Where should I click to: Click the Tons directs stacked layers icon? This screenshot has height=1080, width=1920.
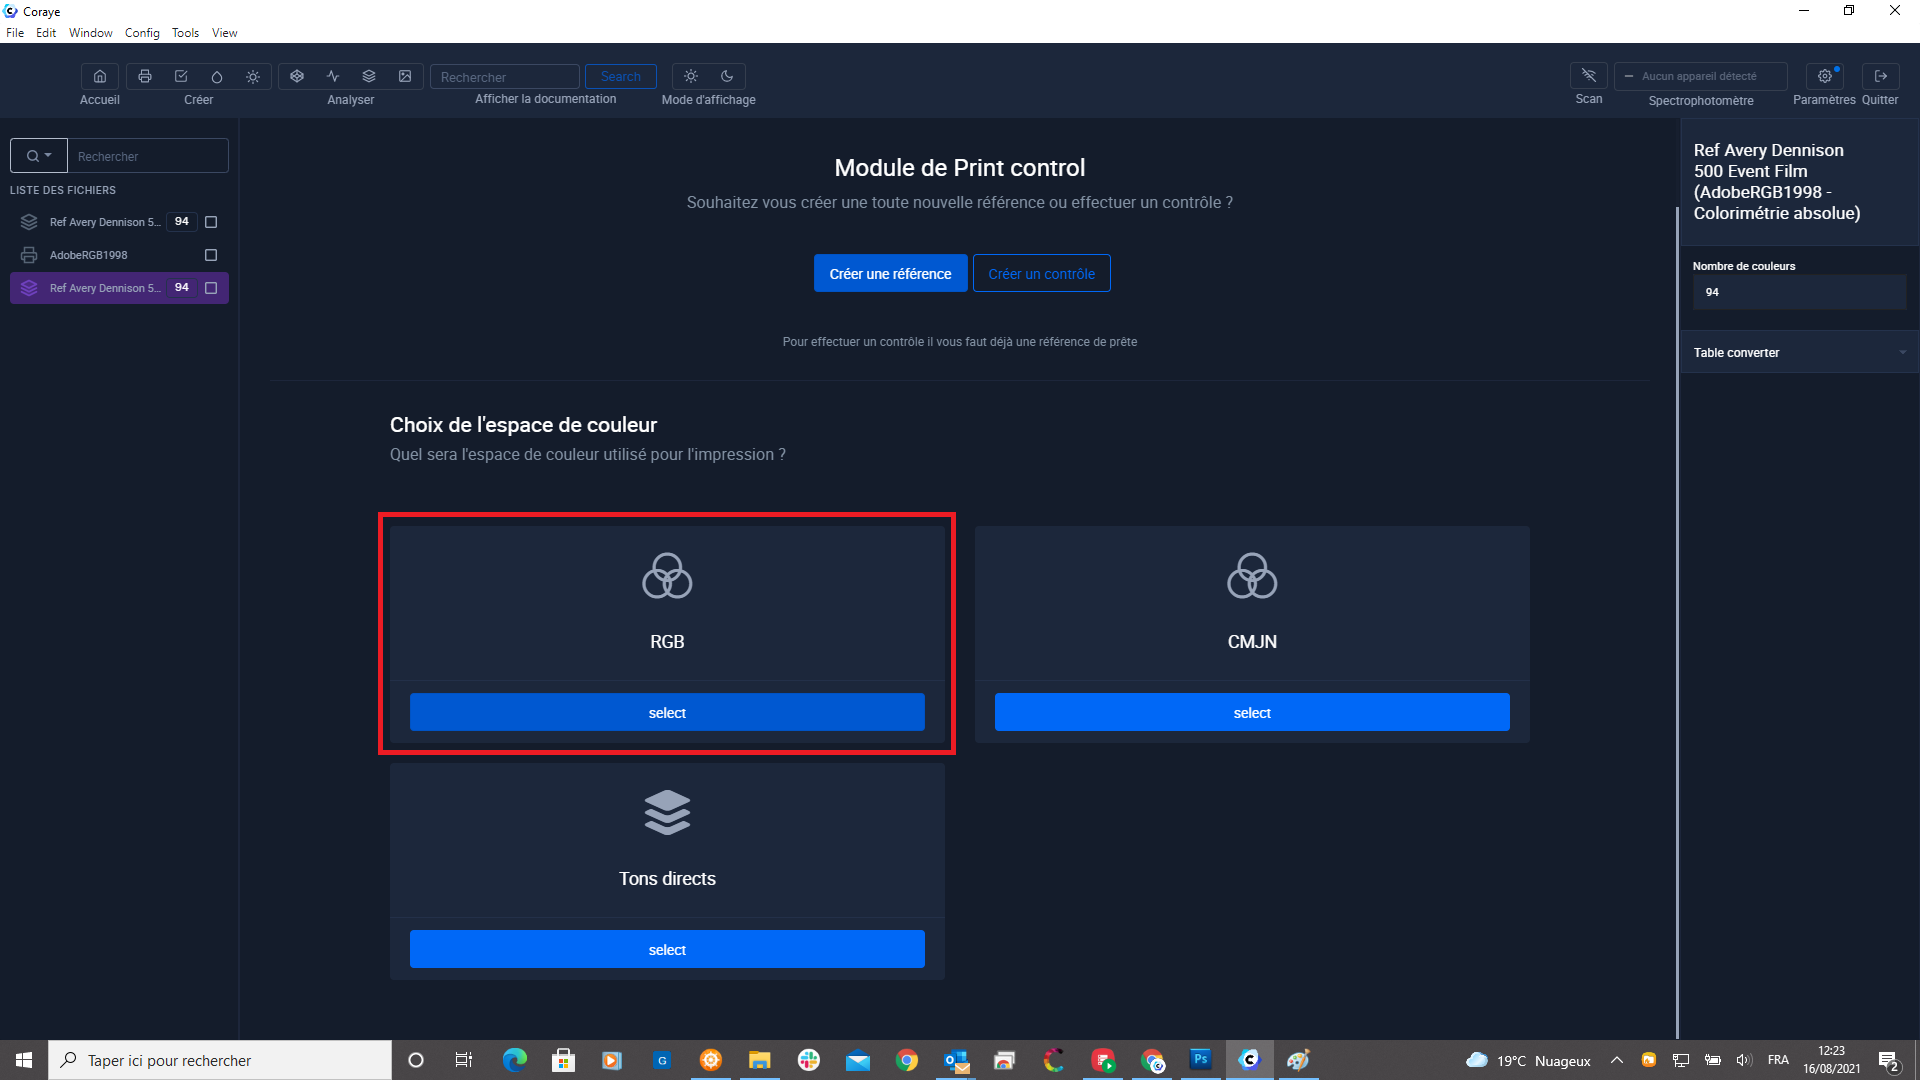(667, 812)
